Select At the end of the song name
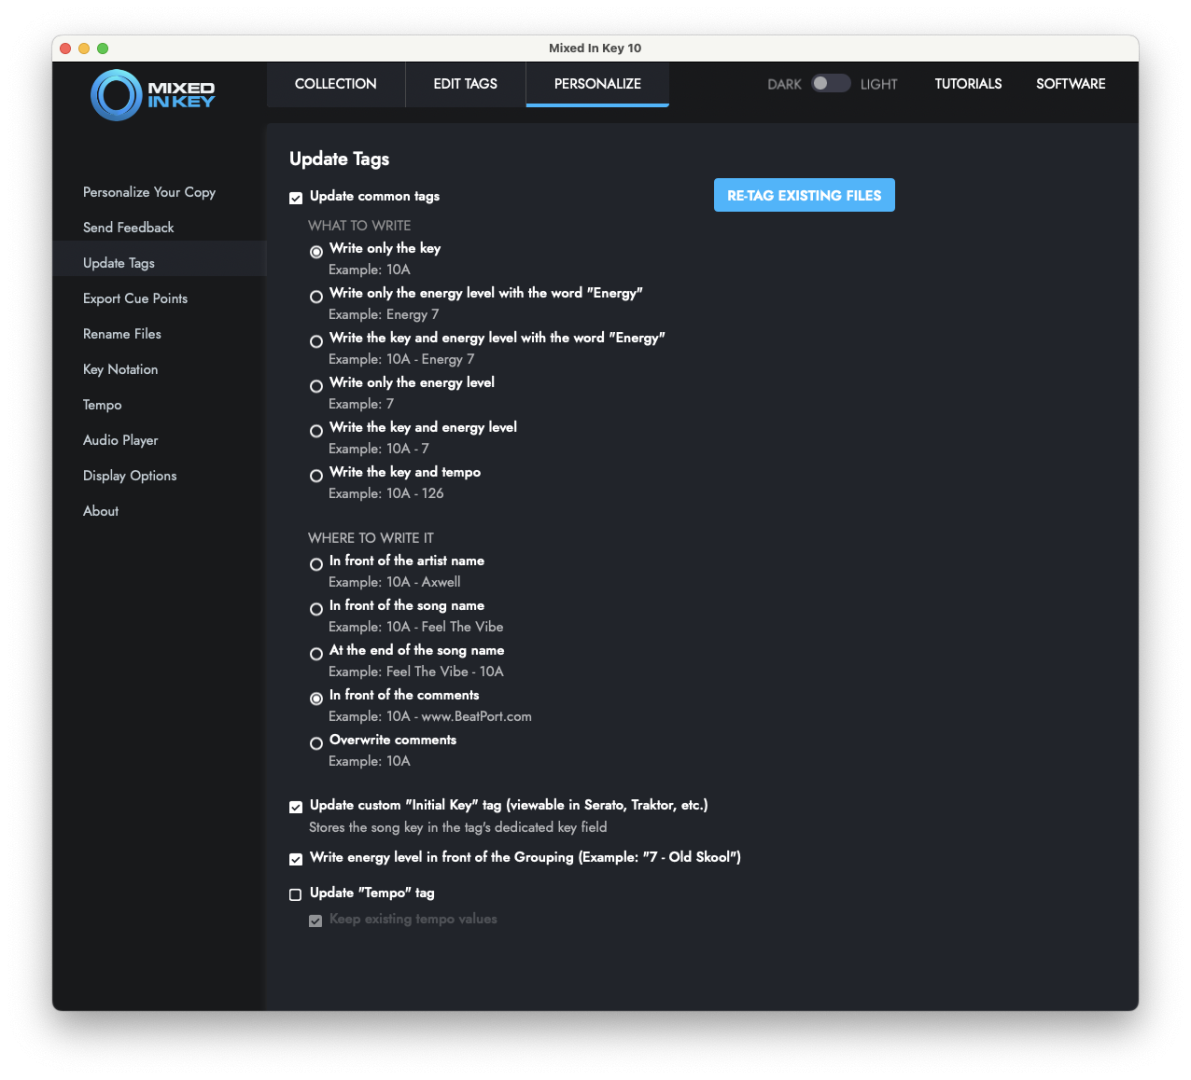Screen dimensions: 1191x1080 (x=316, y=654)
